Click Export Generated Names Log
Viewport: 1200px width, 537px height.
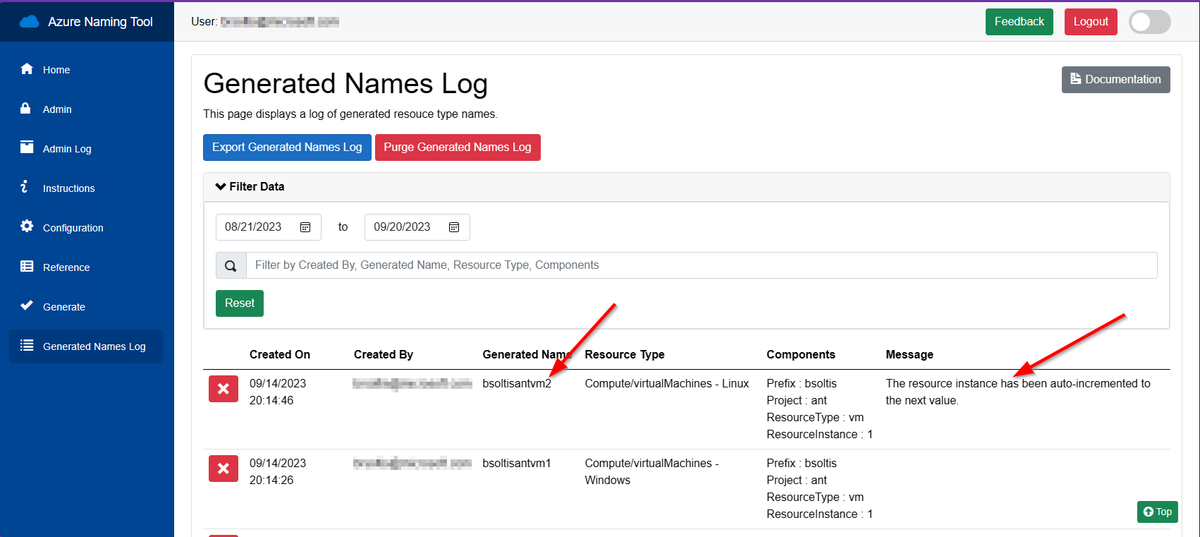click(287, 147)
